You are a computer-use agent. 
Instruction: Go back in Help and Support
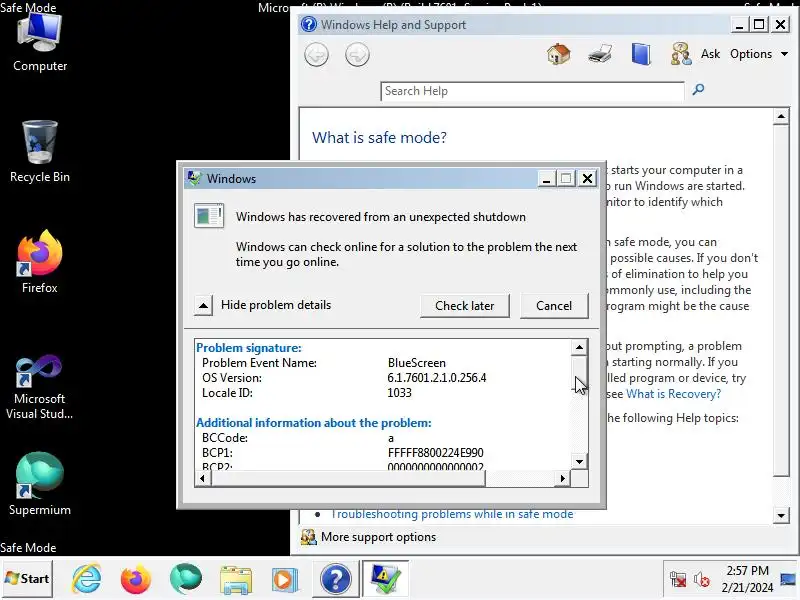[316, 55]
